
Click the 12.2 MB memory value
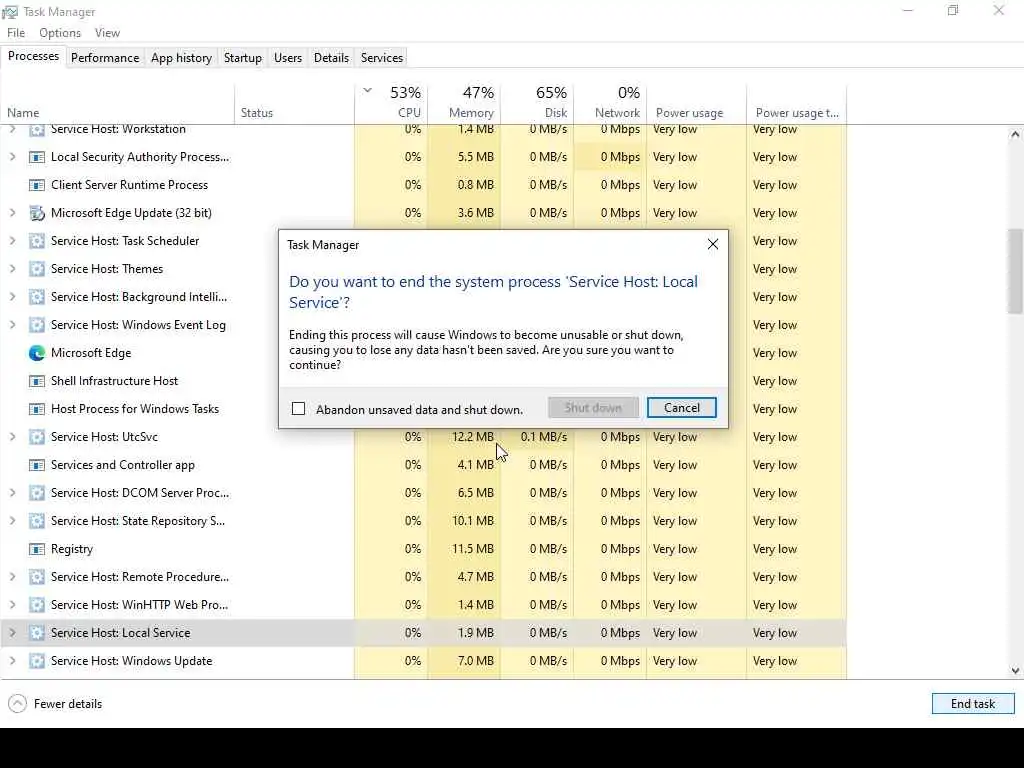tap(473, 437)
